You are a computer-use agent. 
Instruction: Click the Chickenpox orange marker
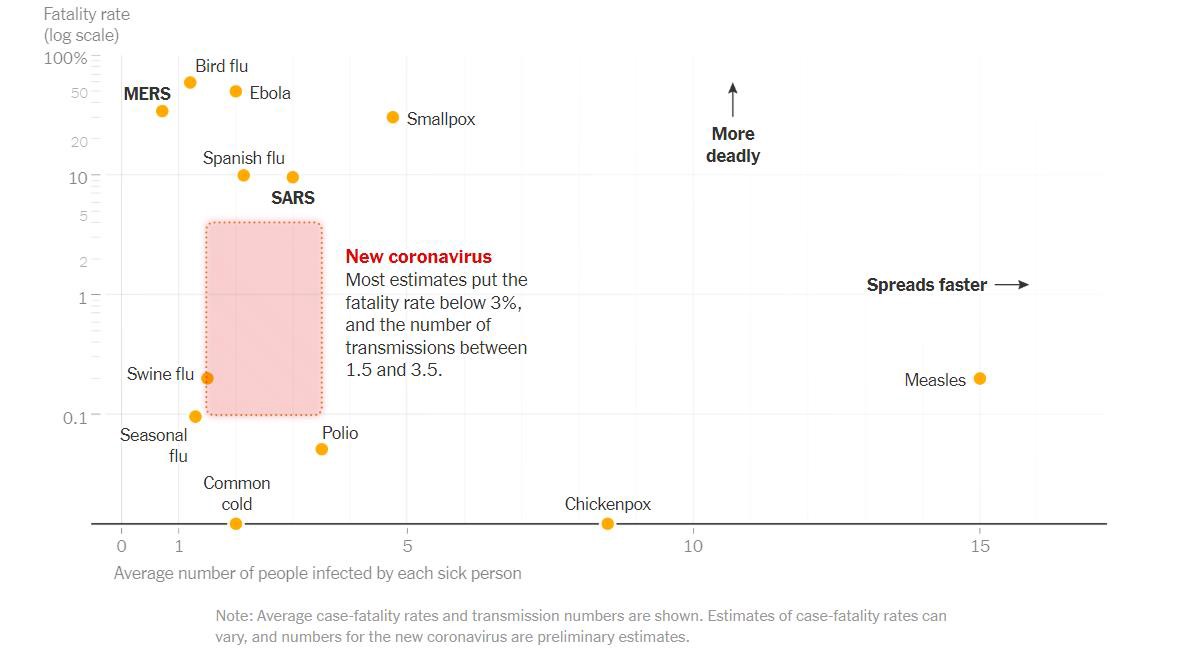point(607,524)
